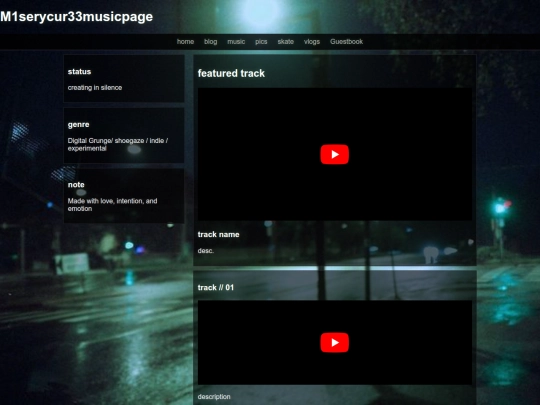Image resolution: width=540 pixels, height=405 pixels.
Task: Play the featured track YouTube video
Action: click(334, 154)
